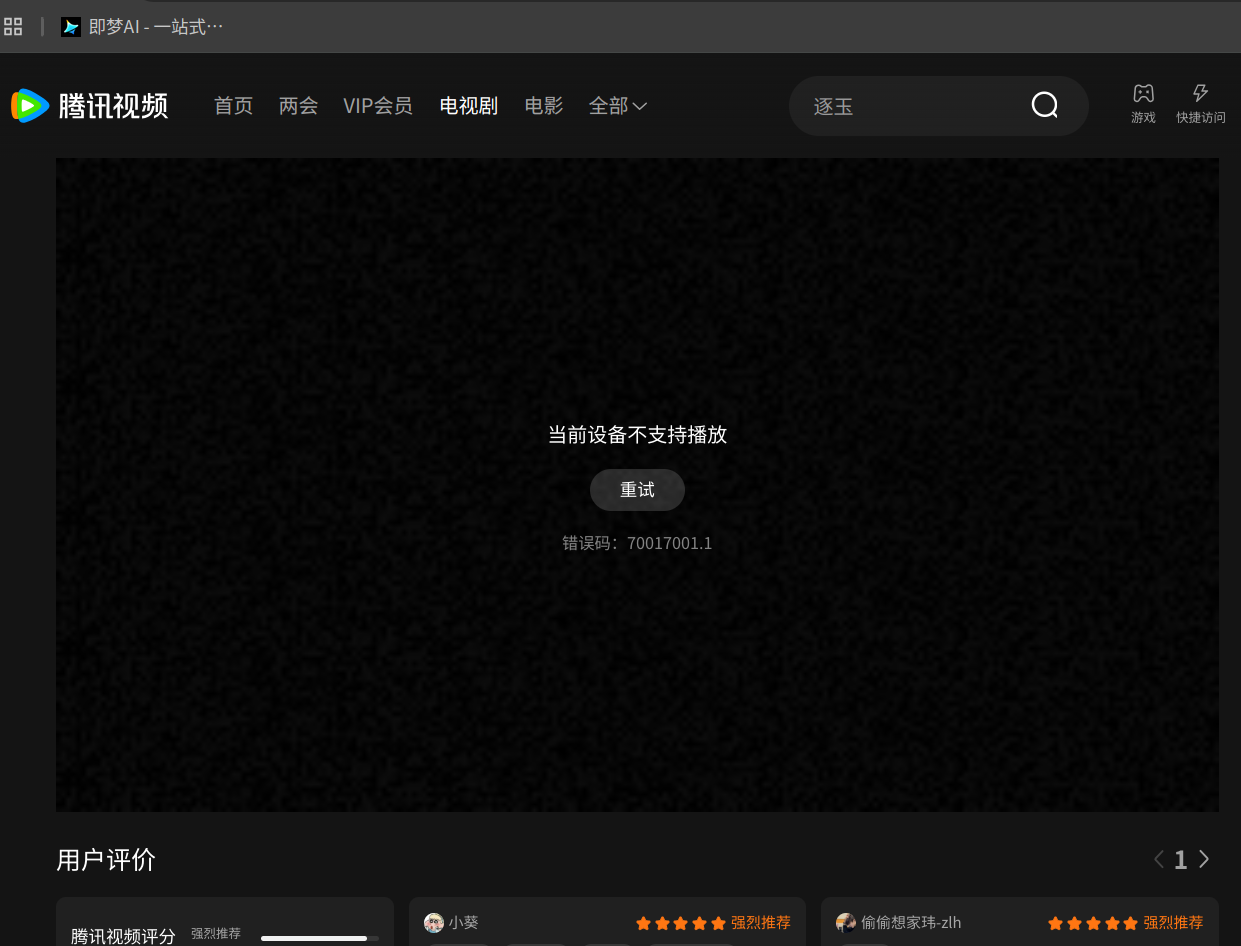The height and width of the screenshot is (946, 1241).
Task: Click the 当前设备不支持播放 message
Action: [x=637, y=434]
